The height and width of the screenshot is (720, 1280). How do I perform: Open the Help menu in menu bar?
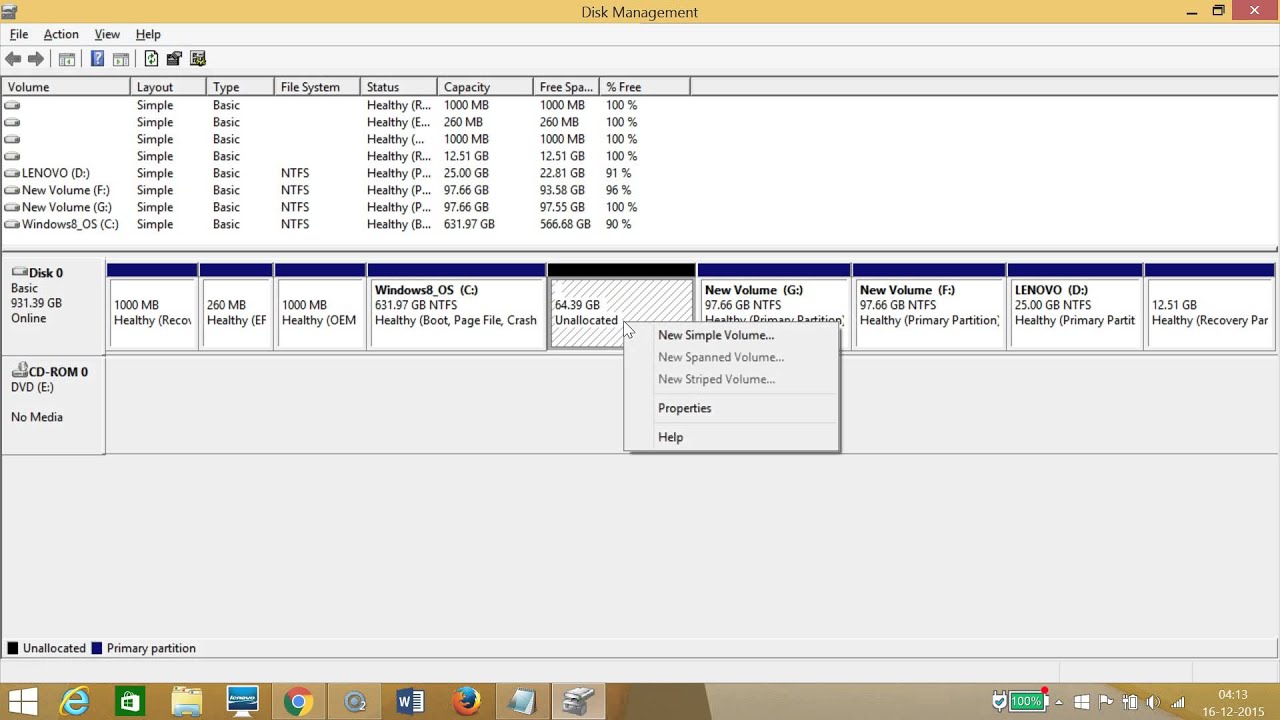(148, 34)
